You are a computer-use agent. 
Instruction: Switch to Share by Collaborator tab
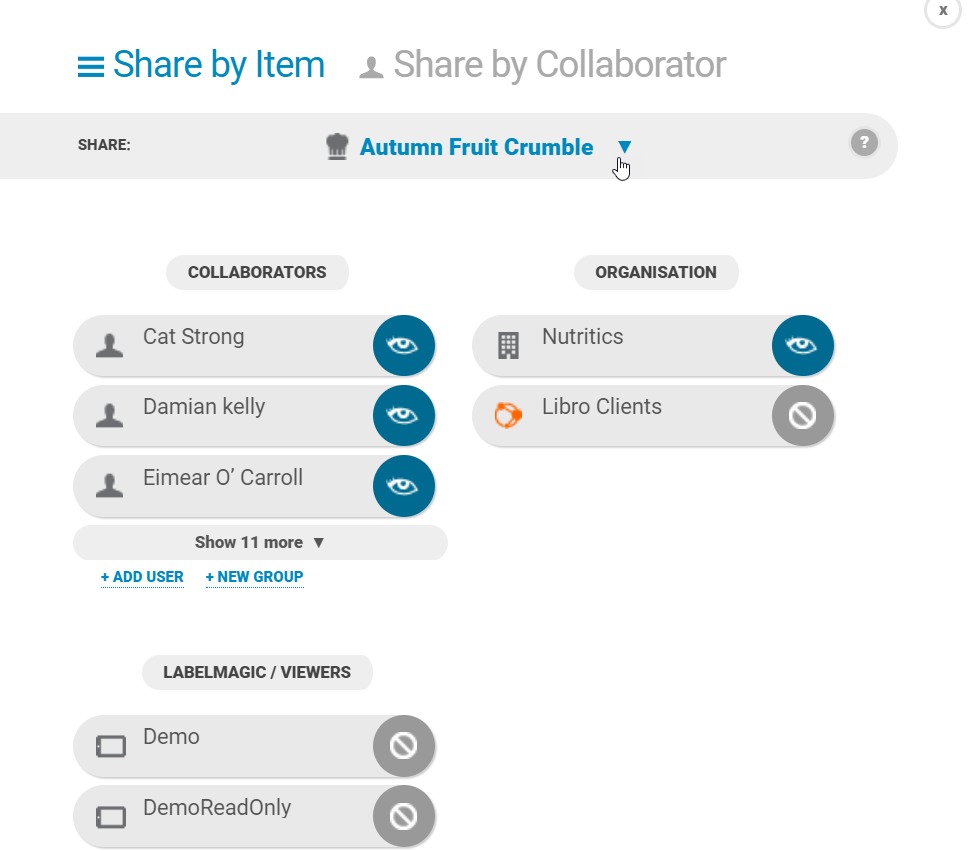click(x=543, y=65)
